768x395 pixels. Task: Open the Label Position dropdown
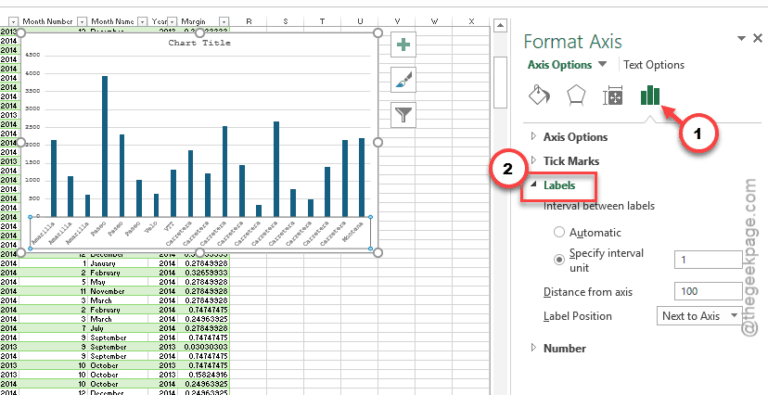699,316
